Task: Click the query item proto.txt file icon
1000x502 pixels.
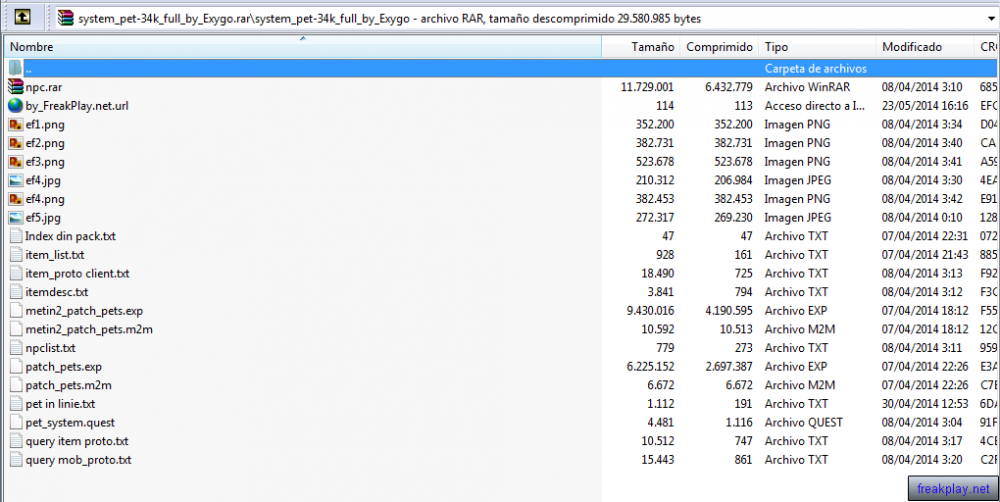Action: pos(16,441)
